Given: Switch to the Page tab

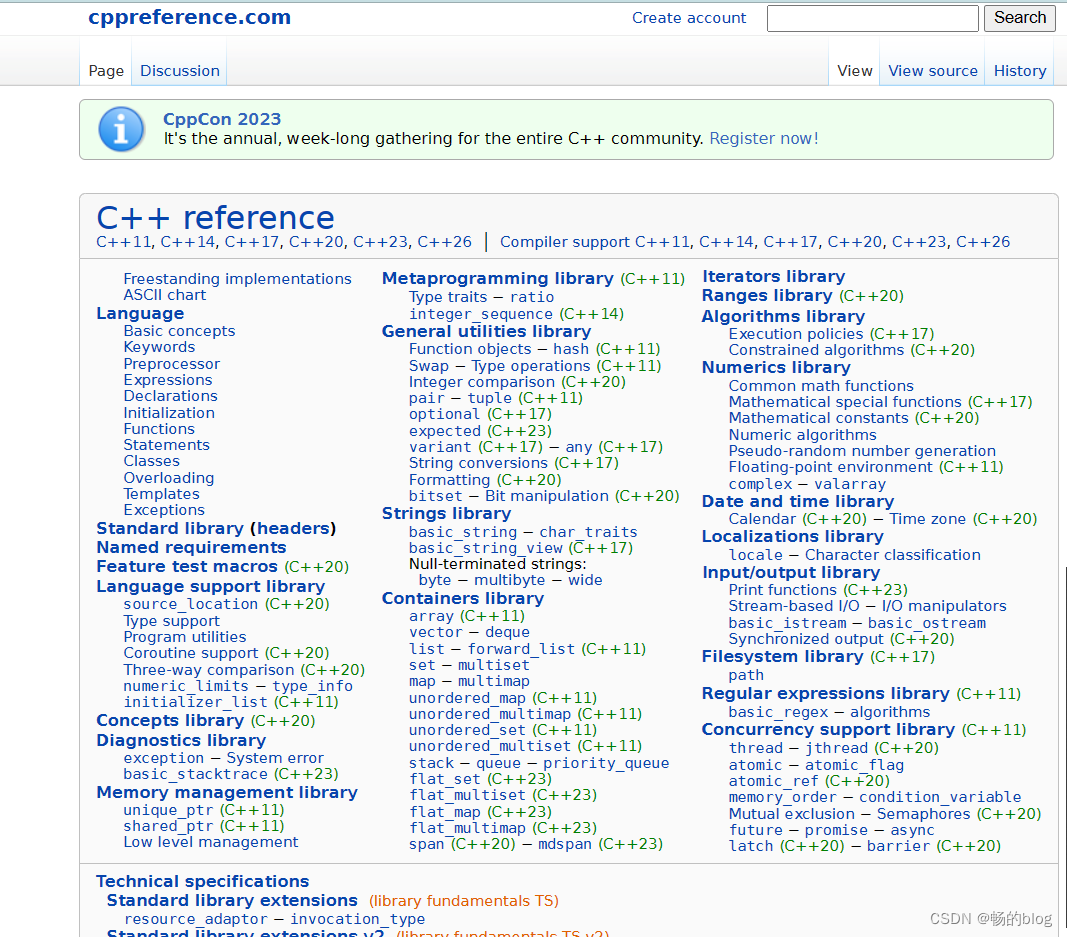Looking at the screenshot, I should (106, 71).
